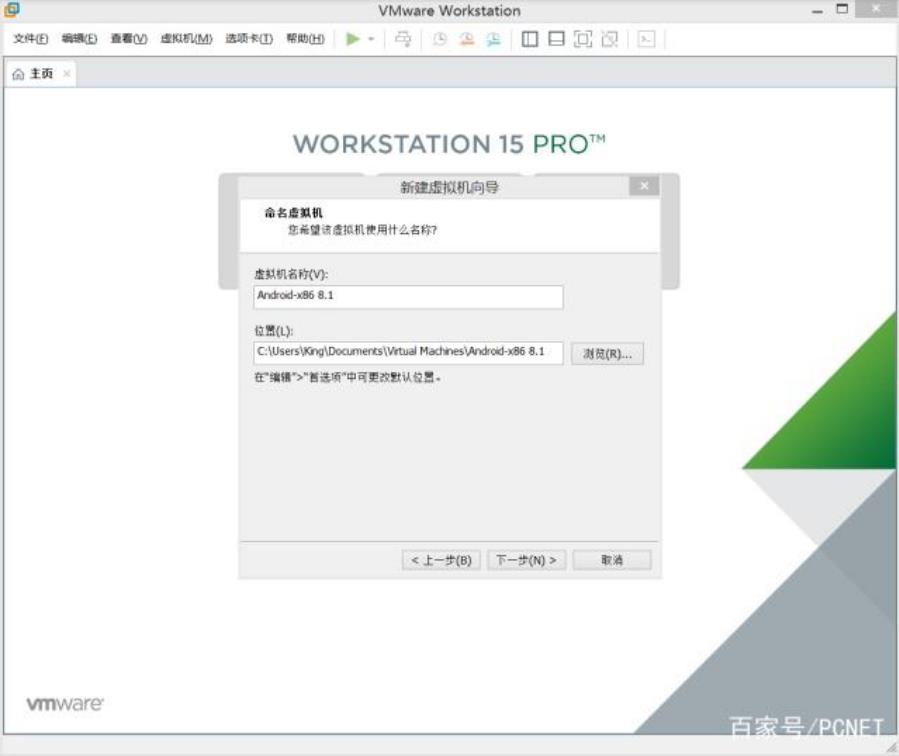Click the hint text about 首选项 default location
Screen dimensions: 899x756
click(x=347, y=377)
